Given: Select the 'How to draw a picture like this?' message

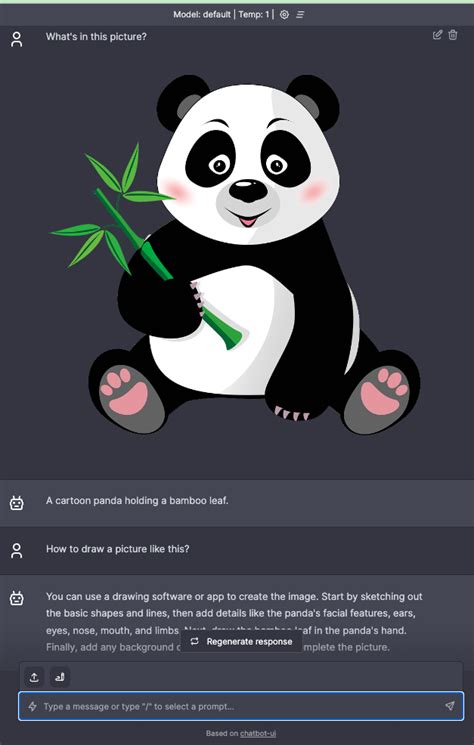Looking at the screenshot, I should (117, 549).
